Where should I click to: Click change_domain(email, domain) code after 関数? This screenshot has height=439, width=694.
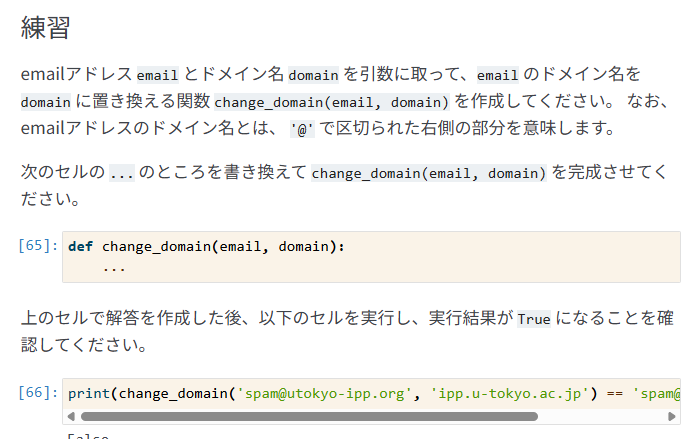click(x=332, y=102)
